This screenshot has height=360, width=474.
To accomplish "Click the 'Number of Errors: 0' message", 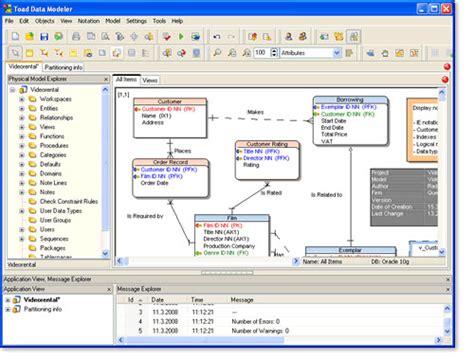I will pyautogui.click(x=256, y=322).
